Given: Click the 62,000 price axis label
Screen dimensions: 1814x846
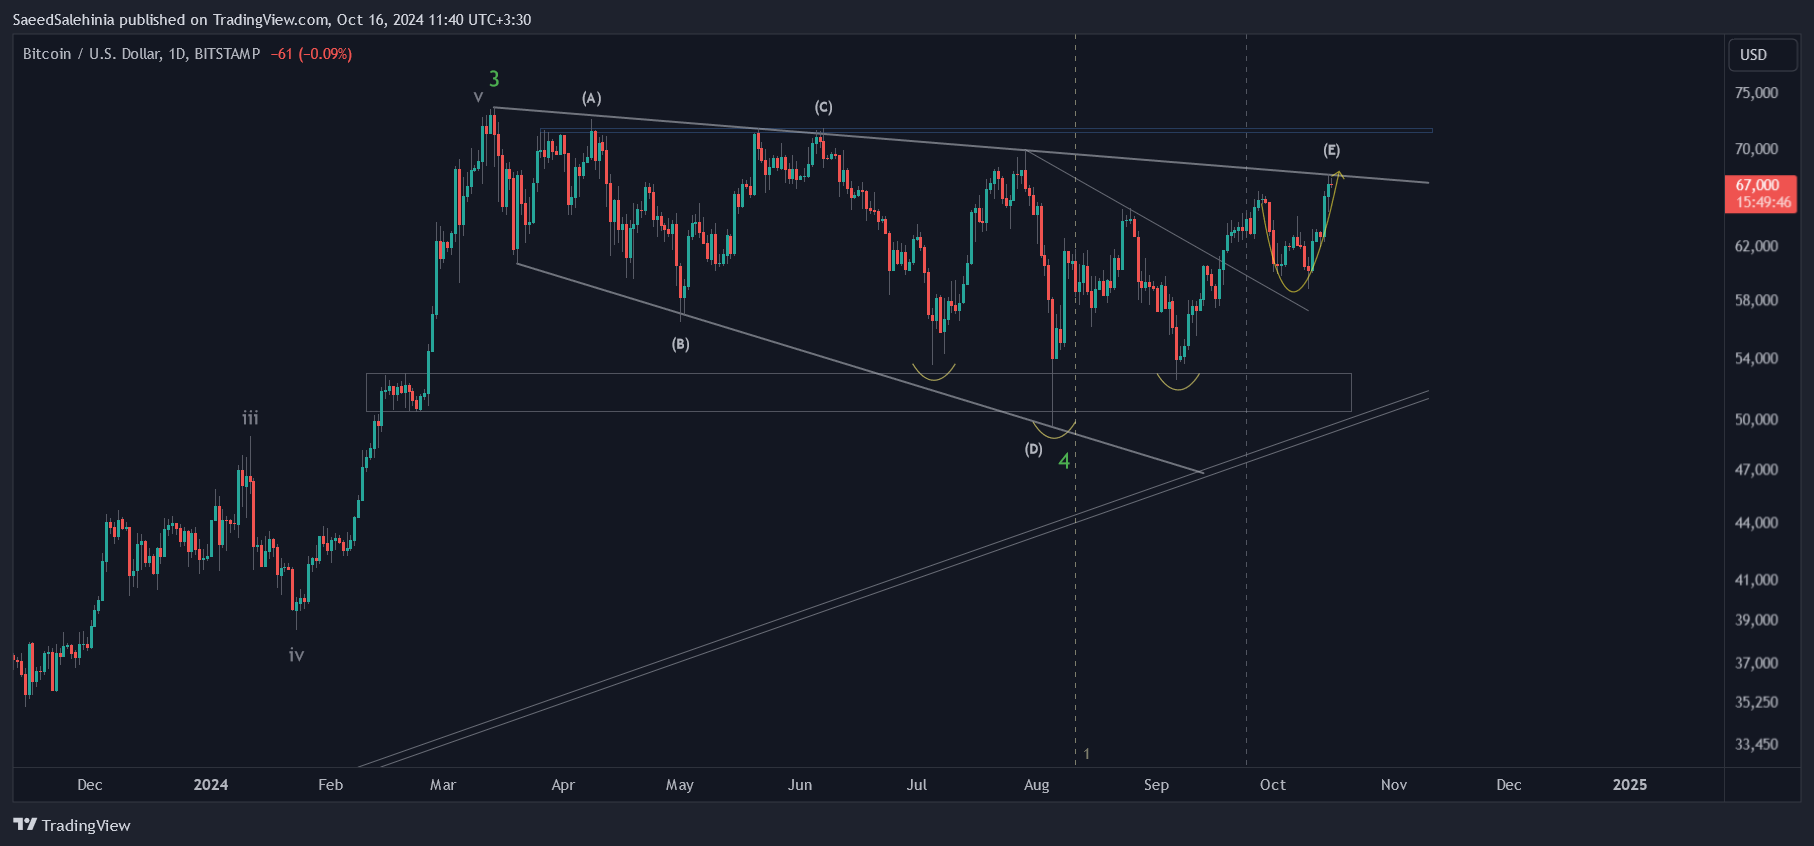Looking at the screenshot, I should pos(1756,246).
